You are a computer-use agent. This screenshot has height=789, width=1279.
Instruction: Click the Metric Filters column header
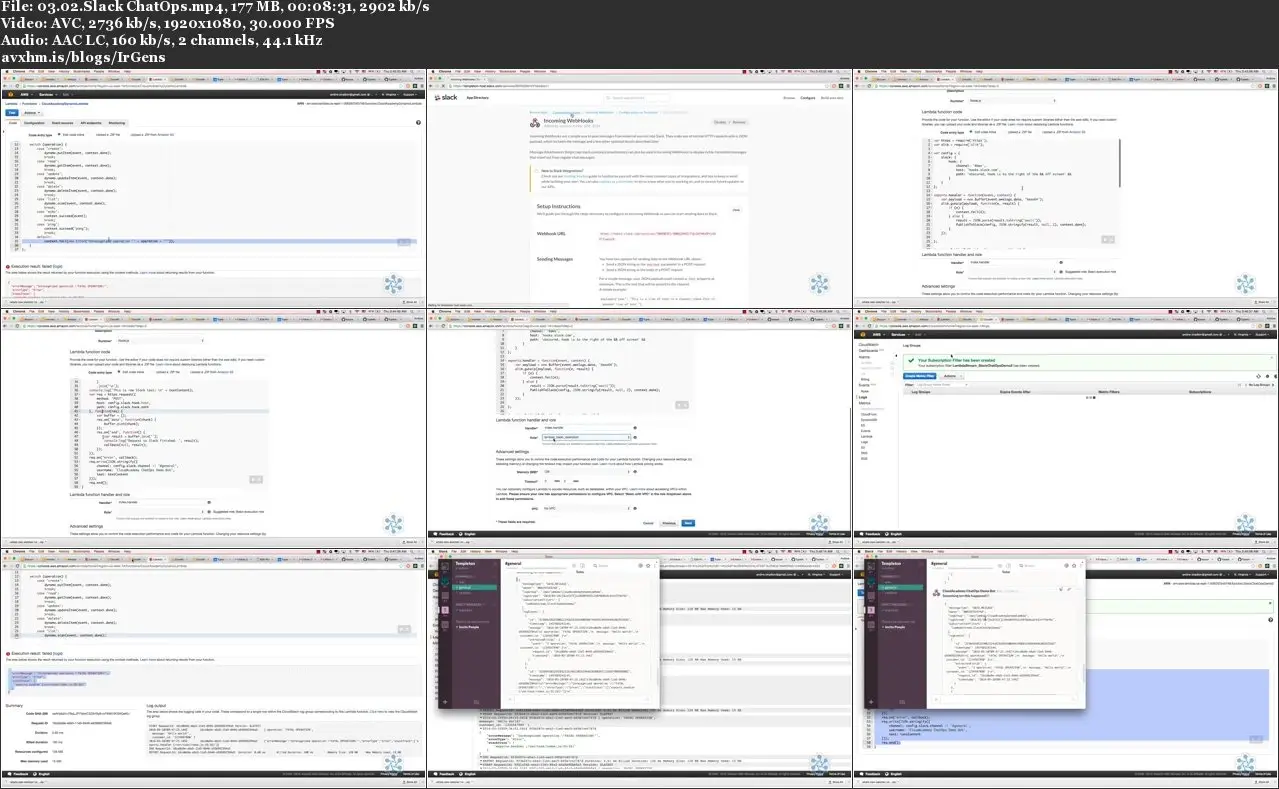tap(1109, 392)
